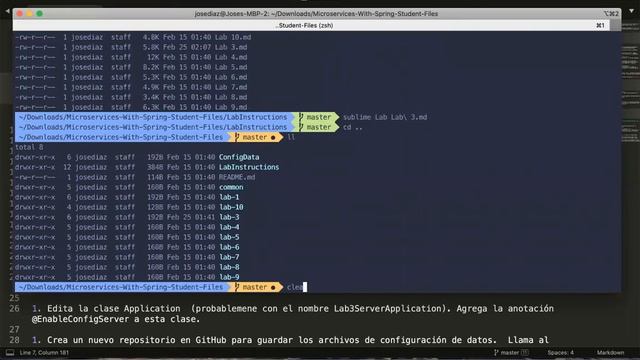Click the ⌥⌘2 window number indicator
The height and width of the screenshot is (360, 640).
(x=611, y=13)
